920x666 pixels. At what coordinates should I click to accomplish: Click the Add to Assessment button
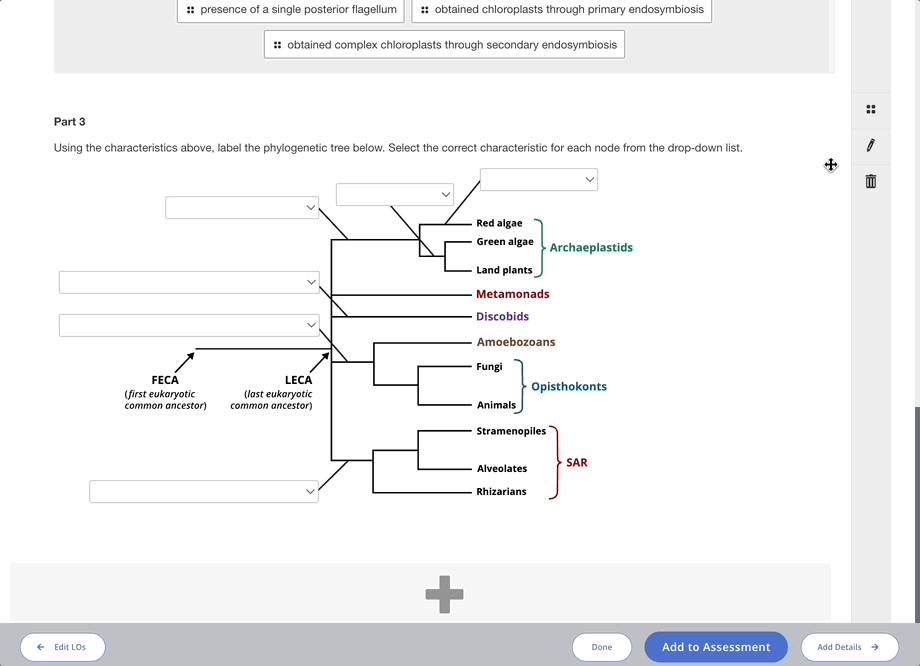(x=716, y=647)
